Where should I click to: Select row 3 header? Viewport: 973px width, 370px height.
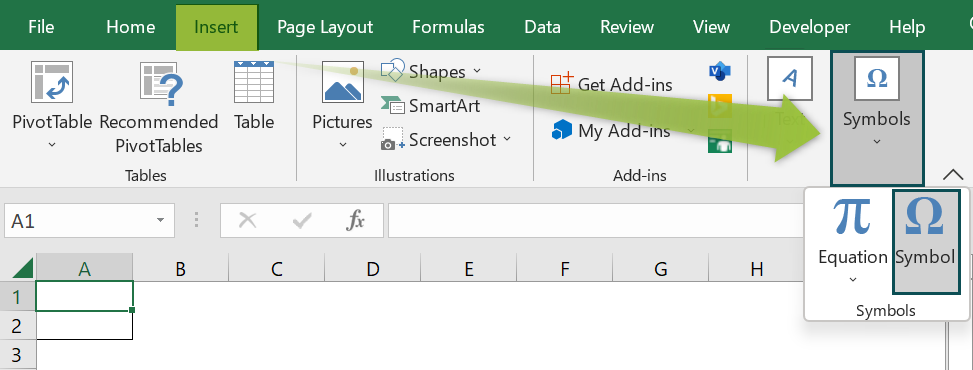pyautogui.click(x=18, y=354)
